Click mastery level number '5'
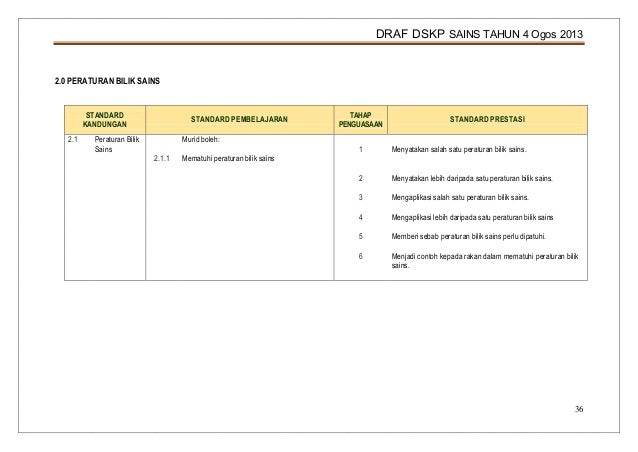This screenshot has width=638, height=452. coord(361,236)
